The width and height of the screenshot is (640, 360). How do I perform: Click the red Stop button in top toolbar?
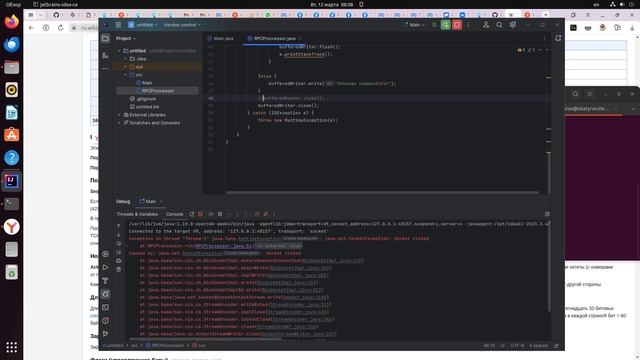(x=457, y=25)
